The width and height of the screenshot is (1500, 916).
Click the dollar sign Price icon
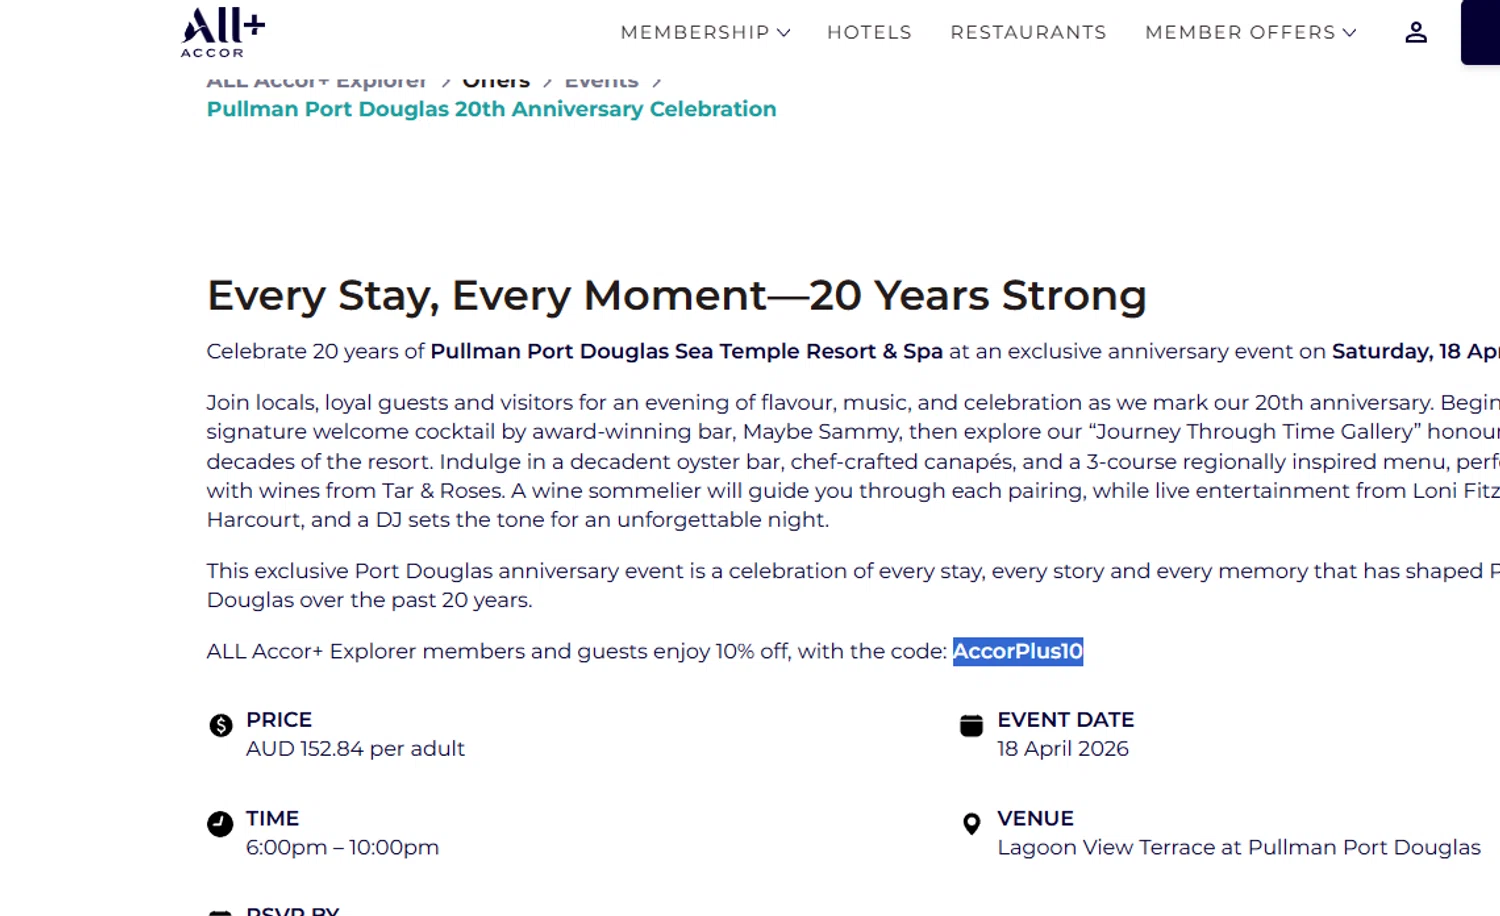(x=221, y=725)
